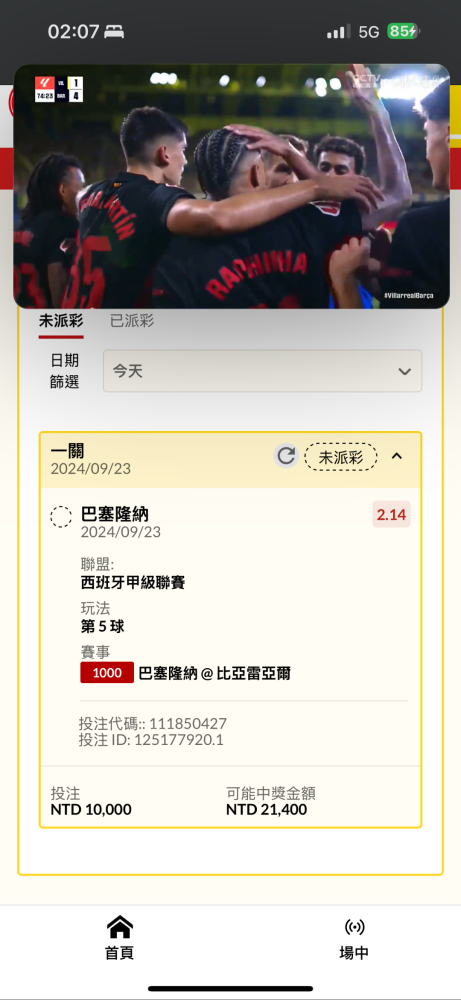The height and width of the screenshot is (1000, 461).
Task: Tap the battery indicator in status bar
Action: [x=403, y=31]
